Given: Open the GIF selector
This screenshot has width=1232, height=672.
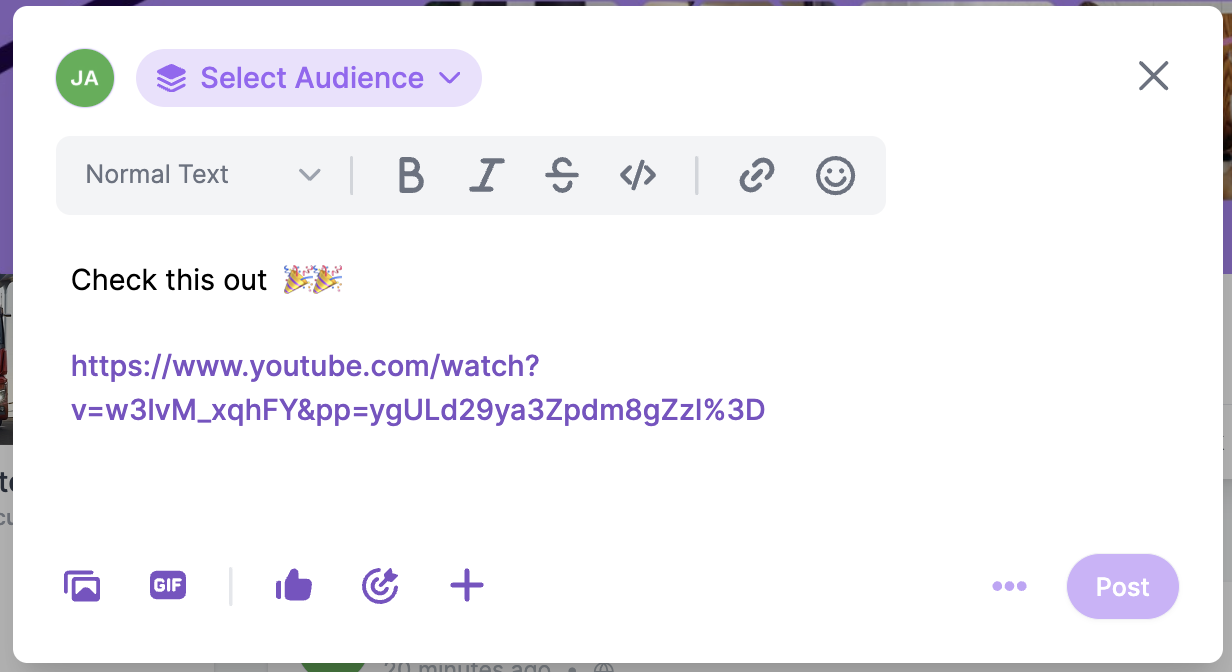Looking at the screenshot, I should point(168,586).
